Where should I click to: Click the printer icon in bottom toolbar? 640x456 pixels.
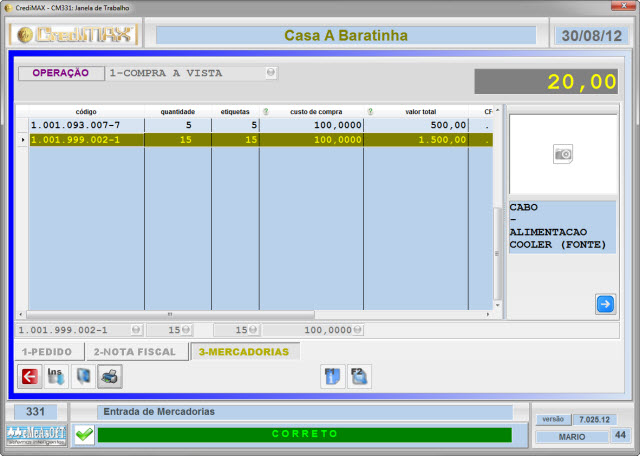(109, 377)
